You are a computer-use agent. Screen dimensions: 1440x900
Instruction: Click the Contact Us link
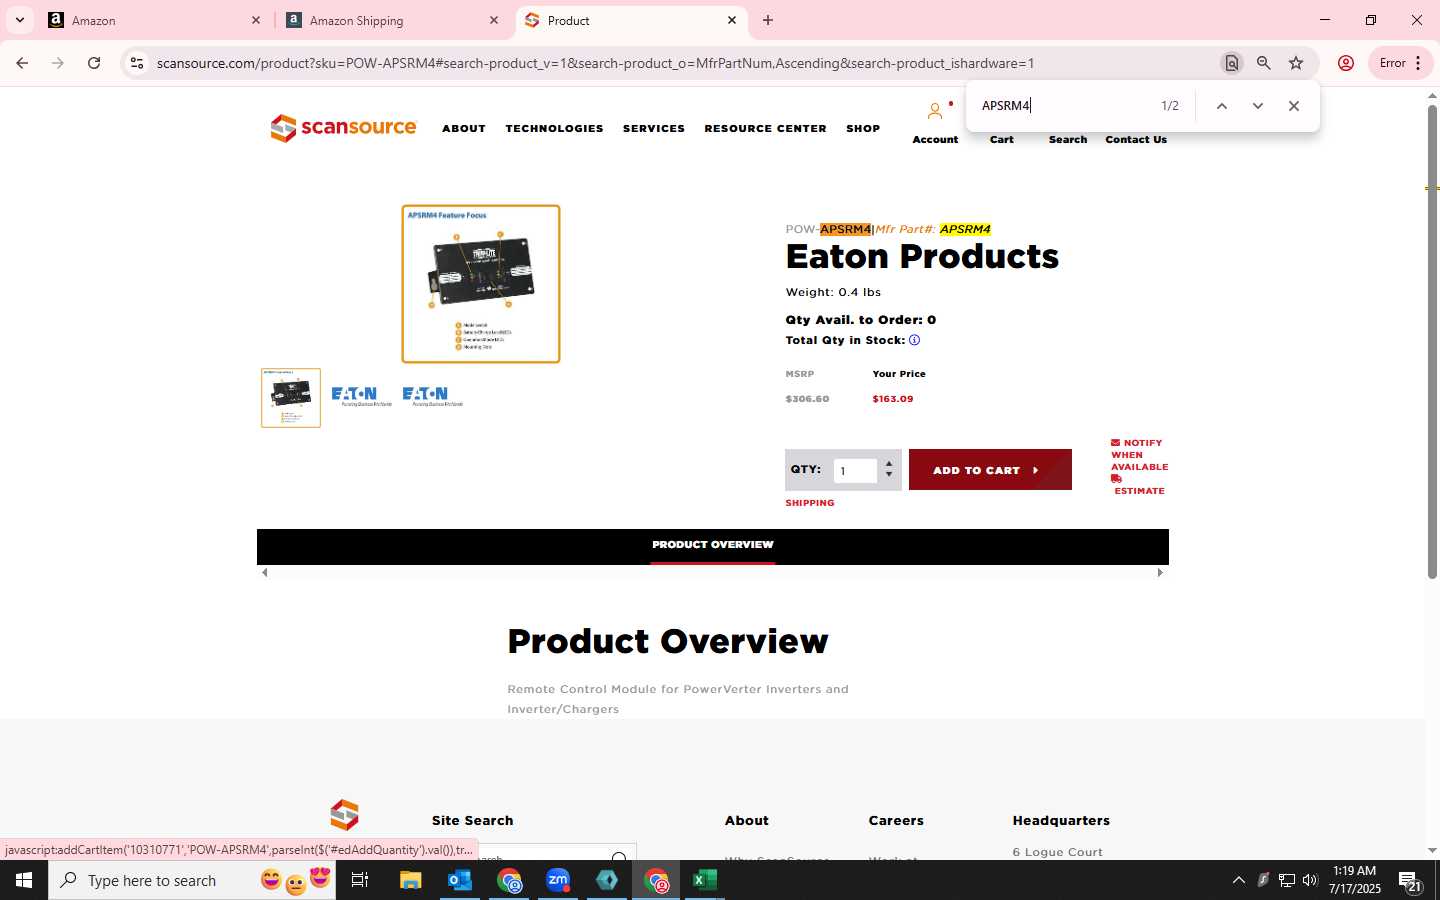pos(1136,139)
